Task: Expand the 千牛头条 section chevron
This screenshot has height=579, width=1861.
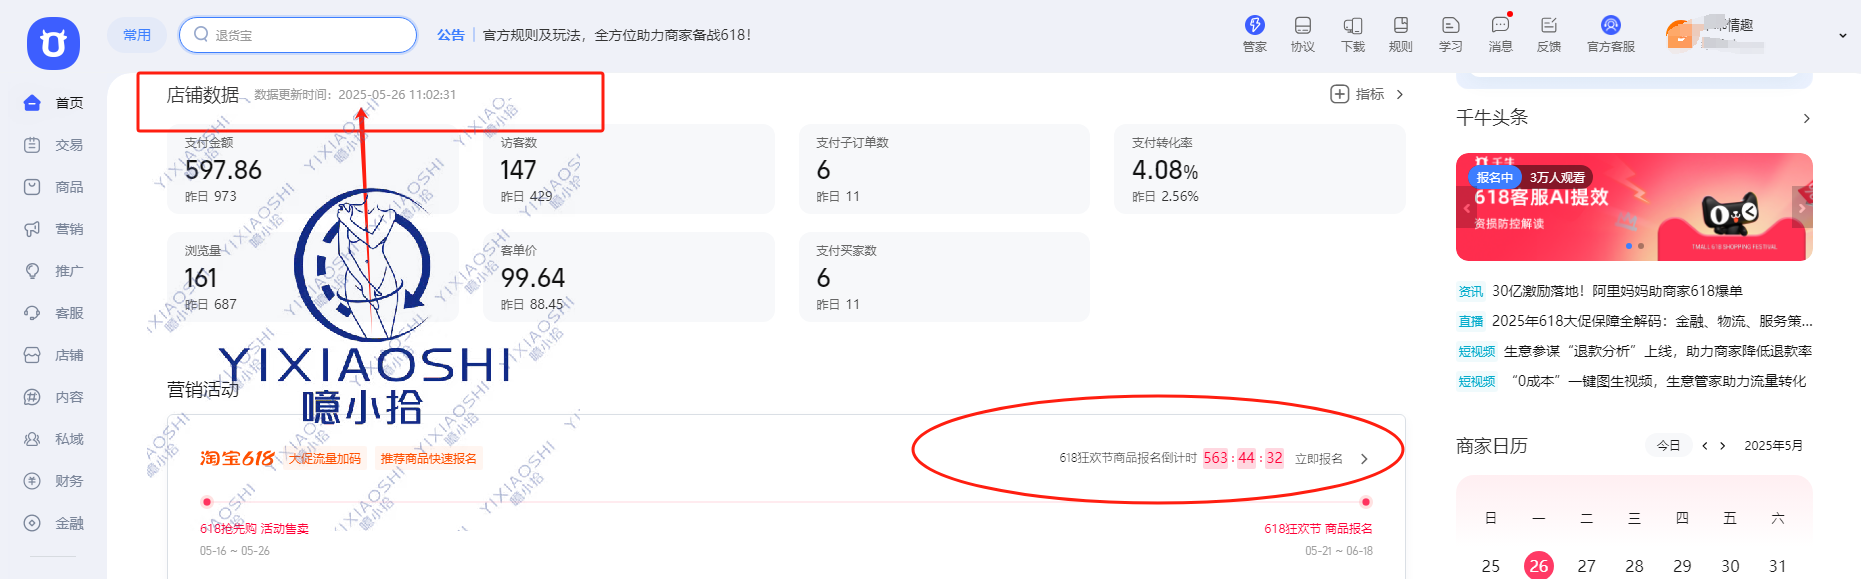Action: coord(1806,119)
